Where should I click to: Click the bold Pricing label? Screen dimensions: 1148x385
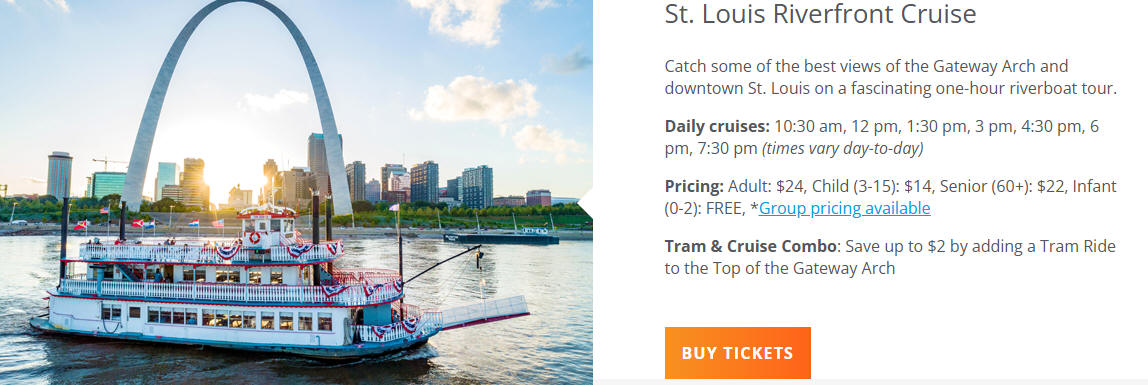tap(694, 187)
